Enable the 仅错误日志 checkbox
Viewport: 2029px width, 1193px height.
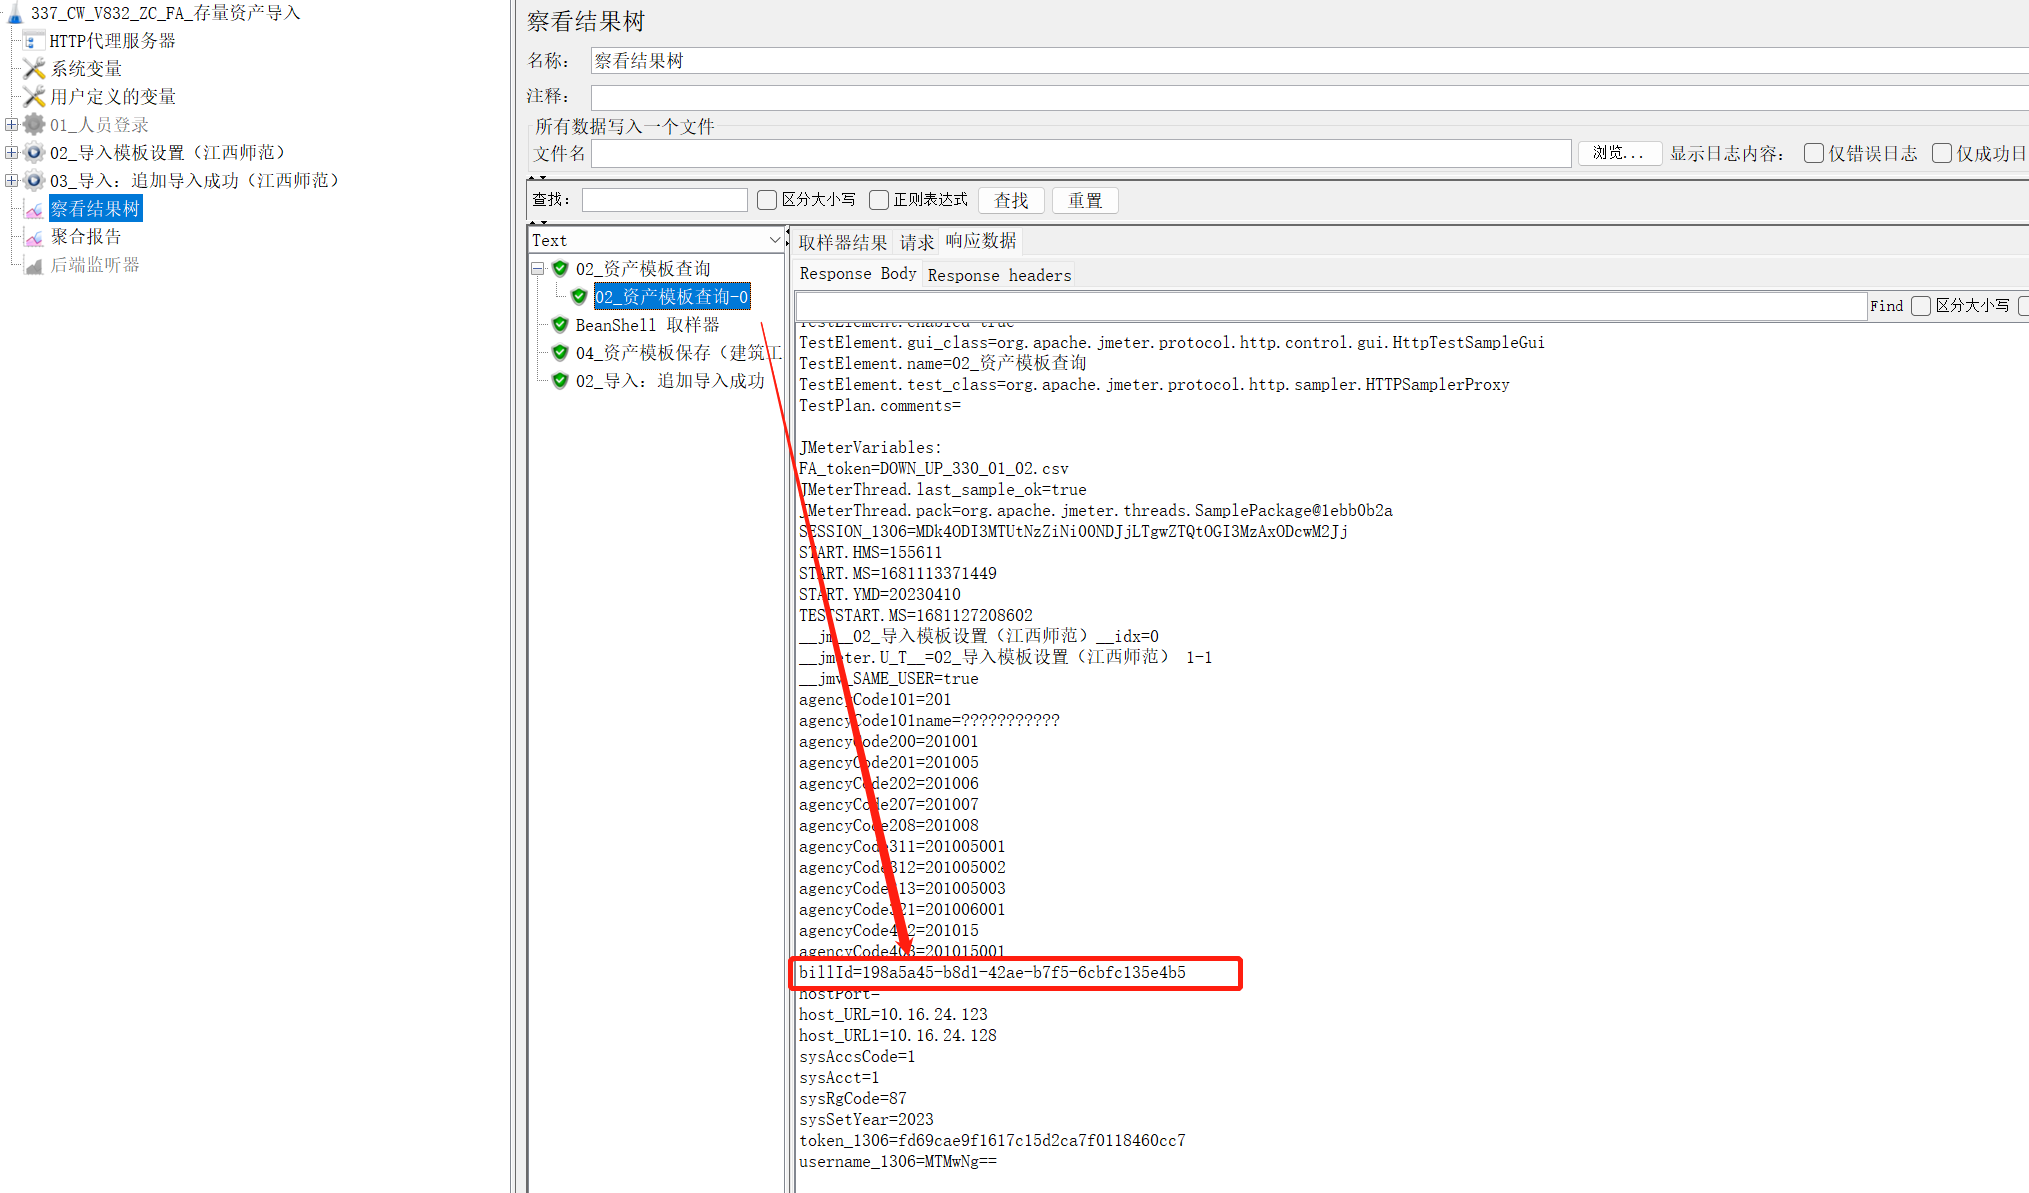click(1813, 153)
